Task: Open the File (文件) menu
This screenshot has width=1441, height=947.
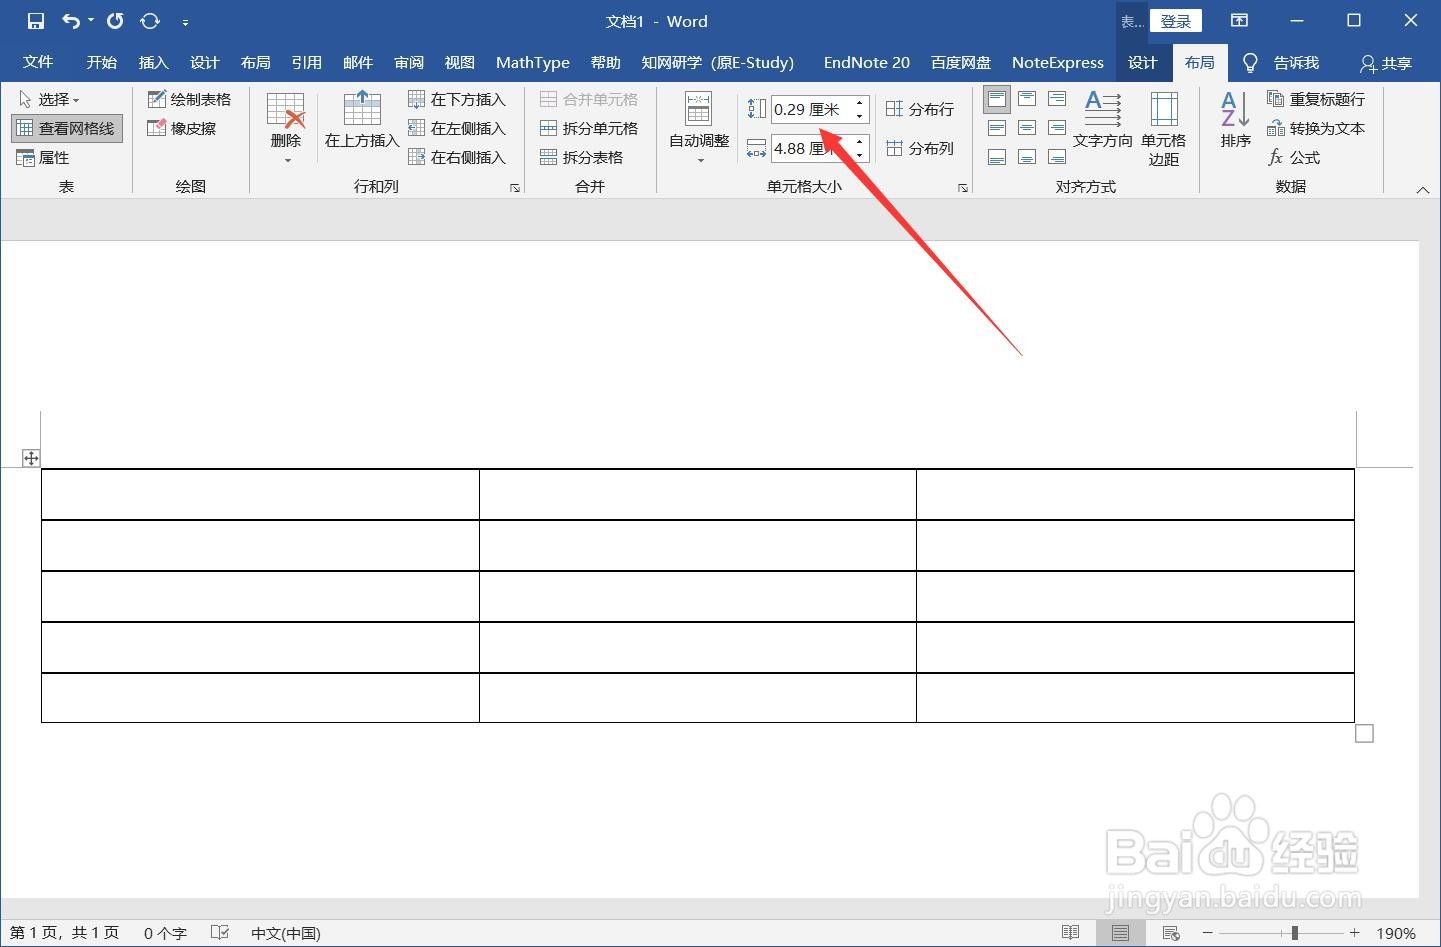Action: point(38,62)
